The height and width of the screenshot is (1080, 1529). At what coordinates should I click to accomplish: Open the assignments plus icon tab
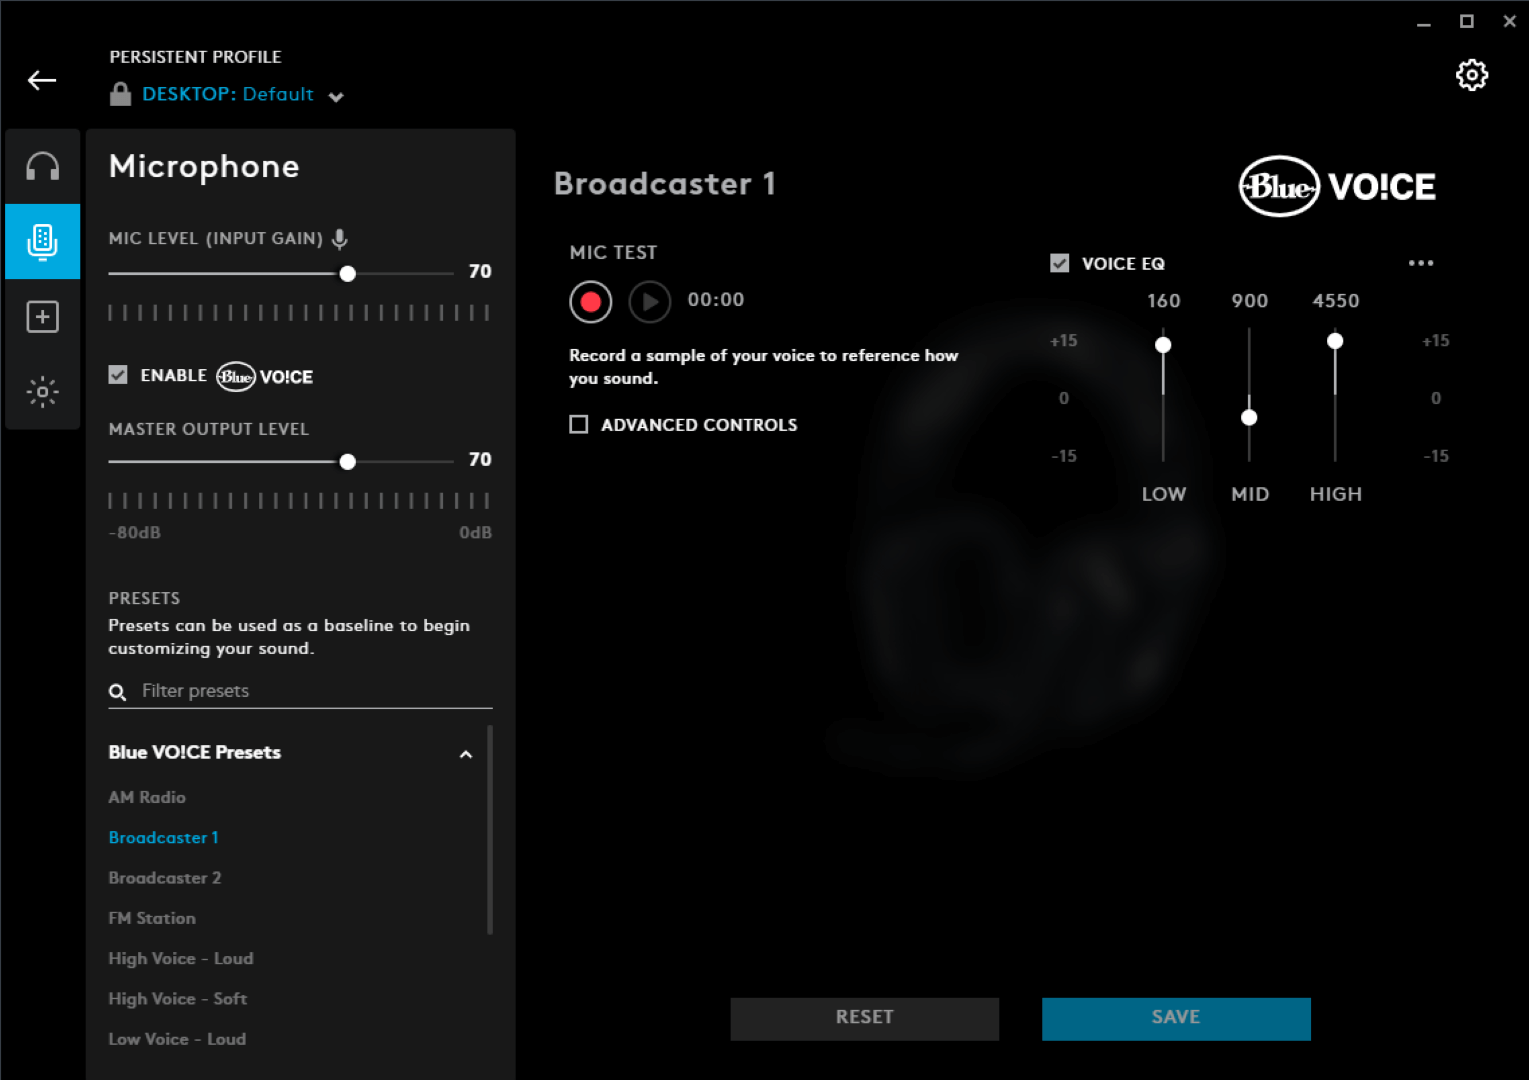coord(42,317)
